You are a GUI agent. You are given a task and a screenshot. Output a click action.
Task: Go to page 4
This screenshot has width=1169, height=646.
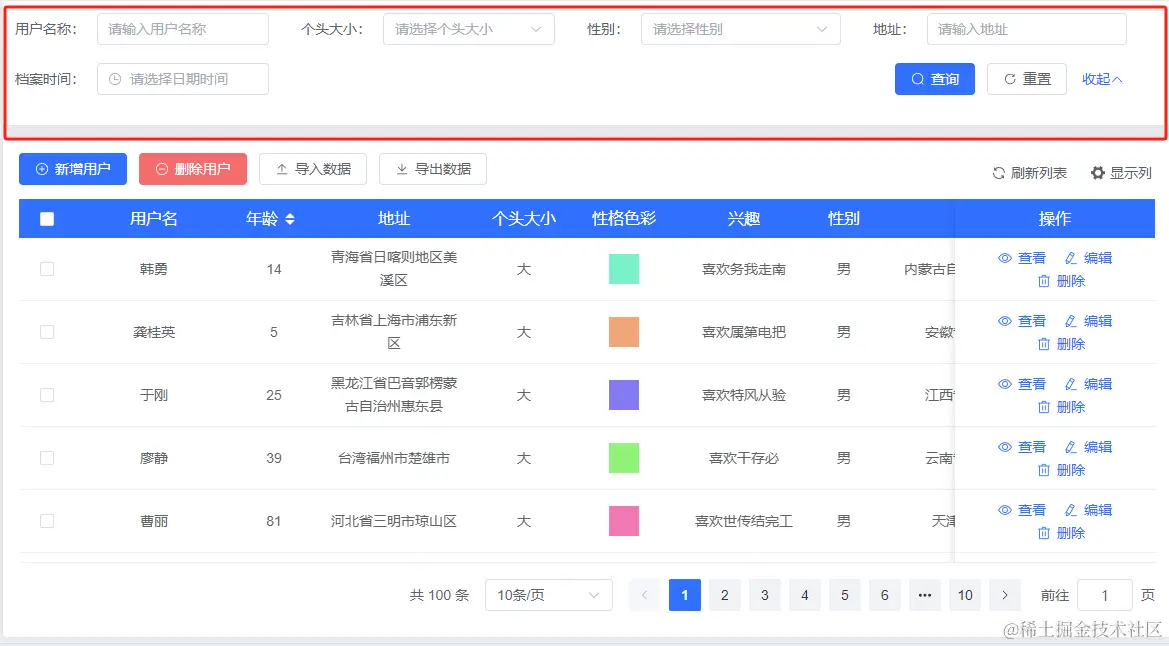(x=804, y=595)
